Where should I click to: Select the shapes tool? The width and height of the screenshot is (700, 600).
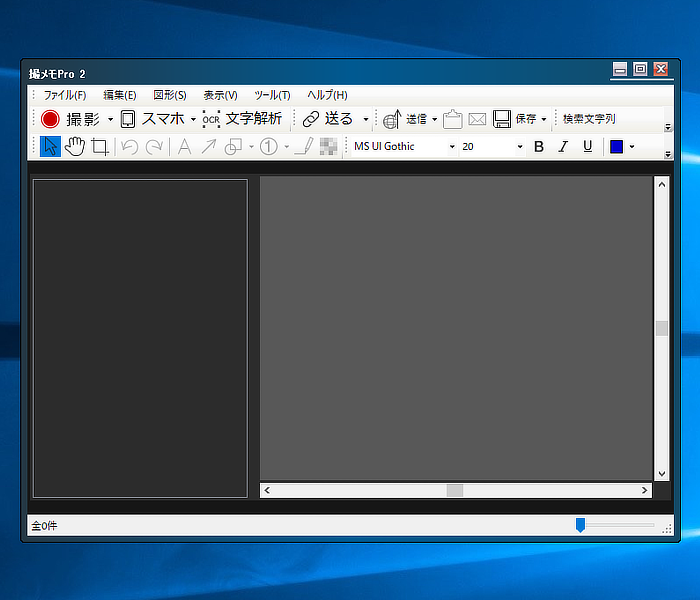(x=233, y=146)
